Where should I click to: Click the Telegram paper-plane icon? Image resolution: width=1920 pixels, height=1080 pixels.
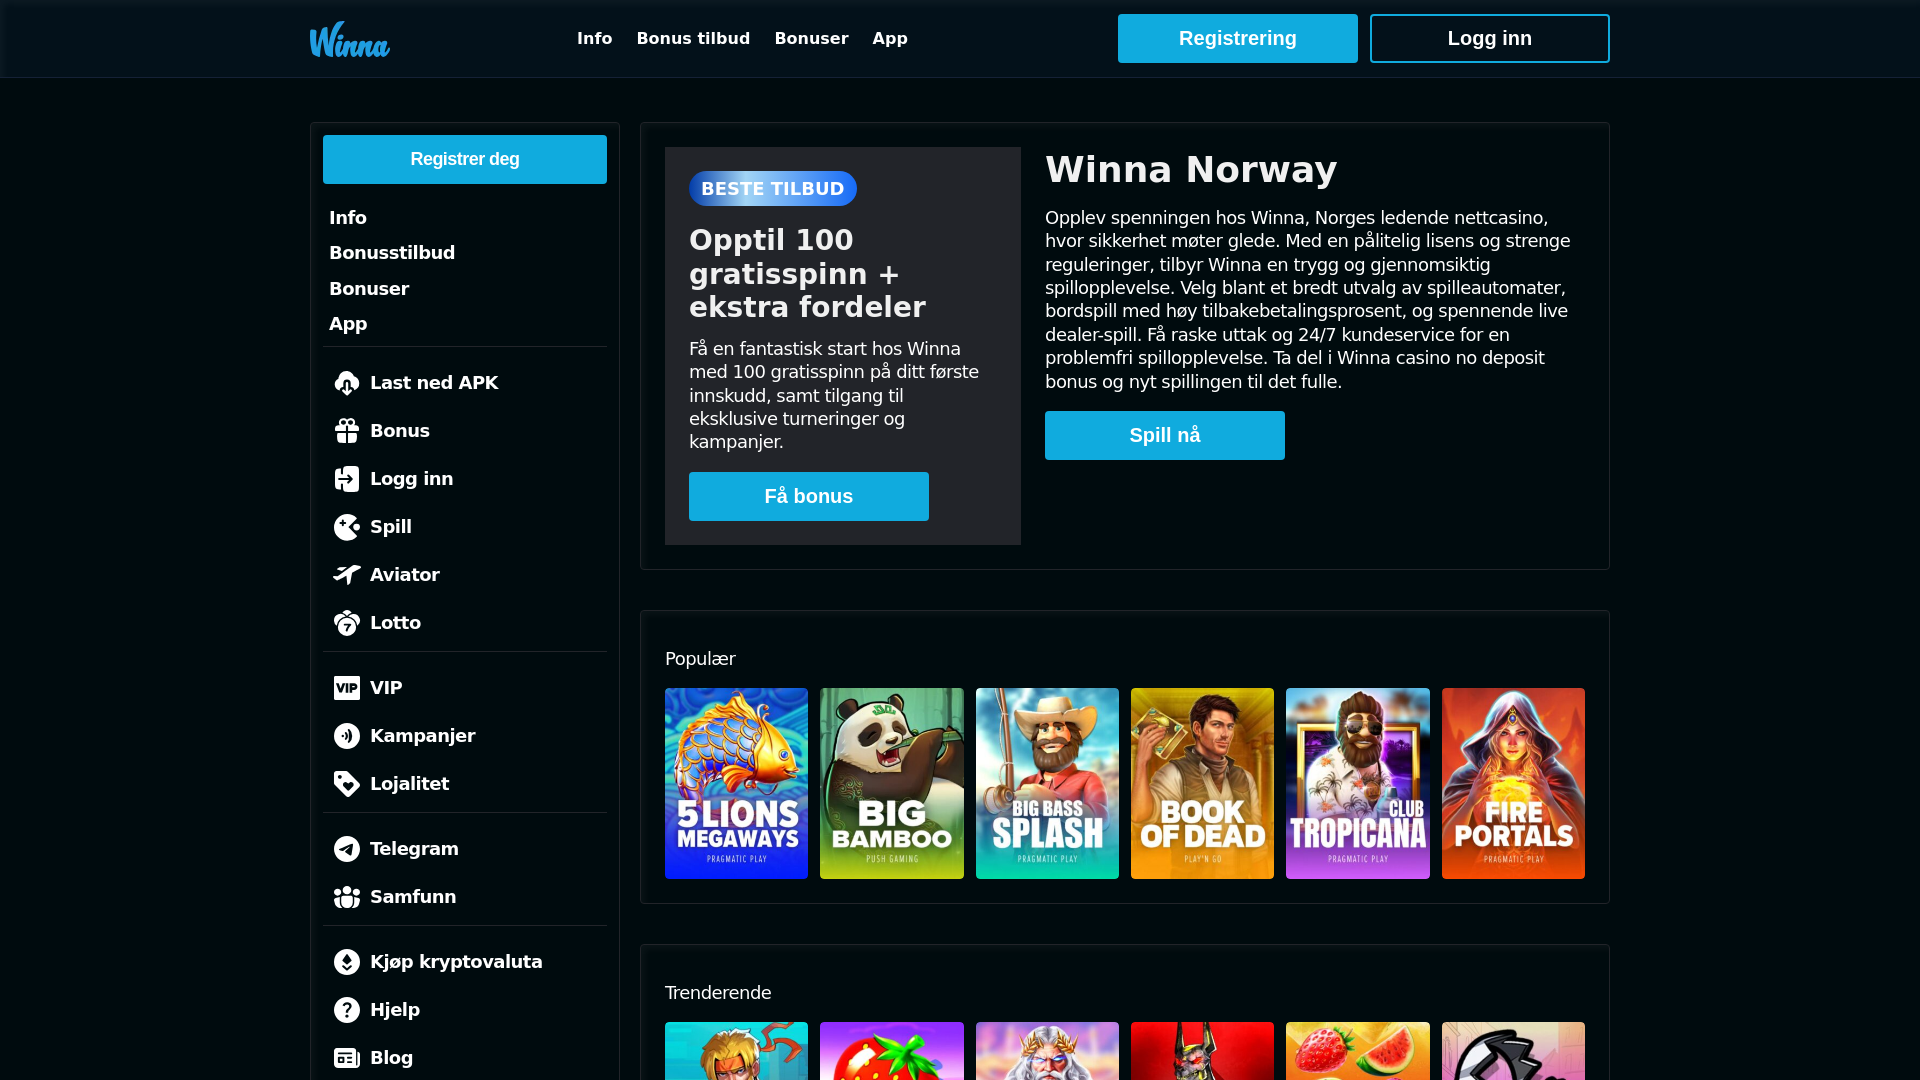tap(347, 849)
